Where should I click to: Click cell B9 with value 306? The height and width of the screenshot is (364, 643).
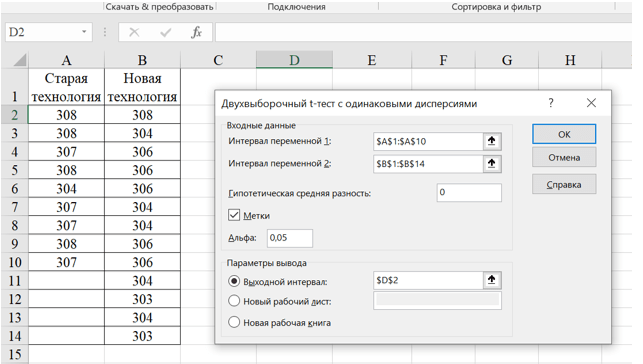click(x=142, y=244)
